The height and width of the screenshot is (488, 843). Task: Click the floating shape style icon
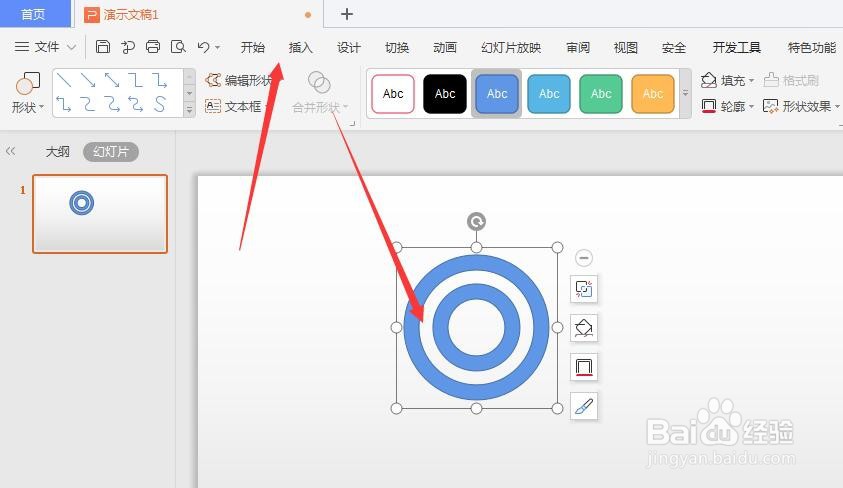(x=584, y=289)
